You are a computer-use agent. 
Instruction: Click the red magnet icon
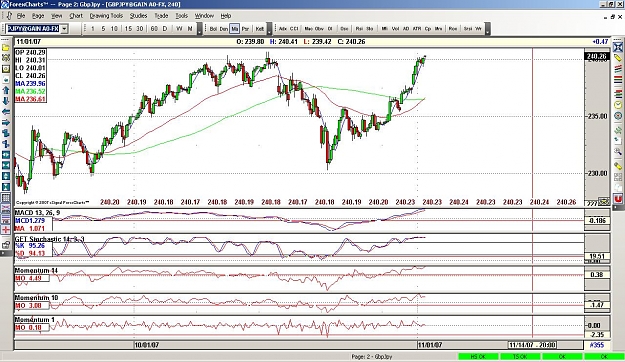(x=618, y=198)
